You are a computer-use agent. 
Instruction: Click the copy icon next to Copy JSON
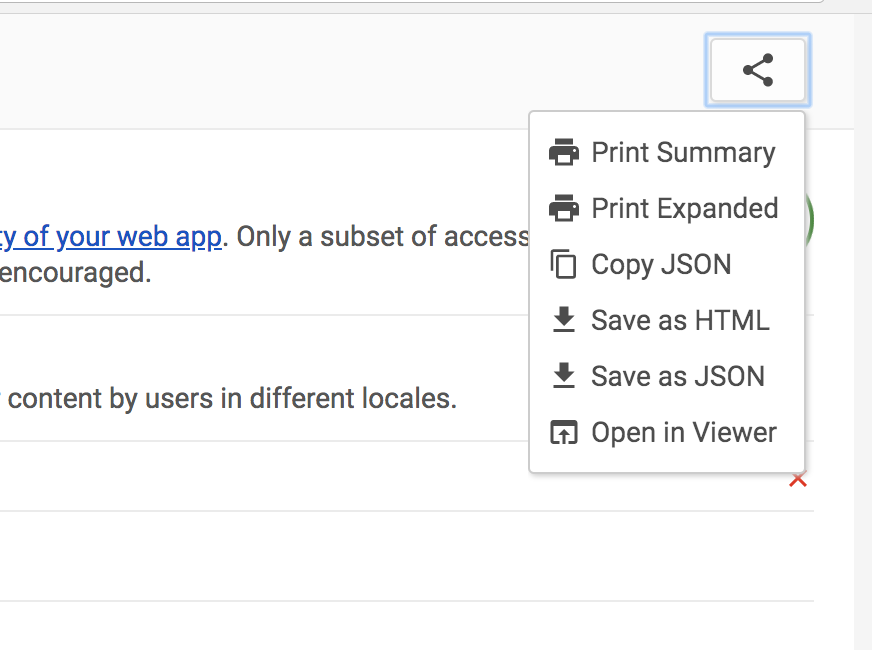click(x=564, y=265)
